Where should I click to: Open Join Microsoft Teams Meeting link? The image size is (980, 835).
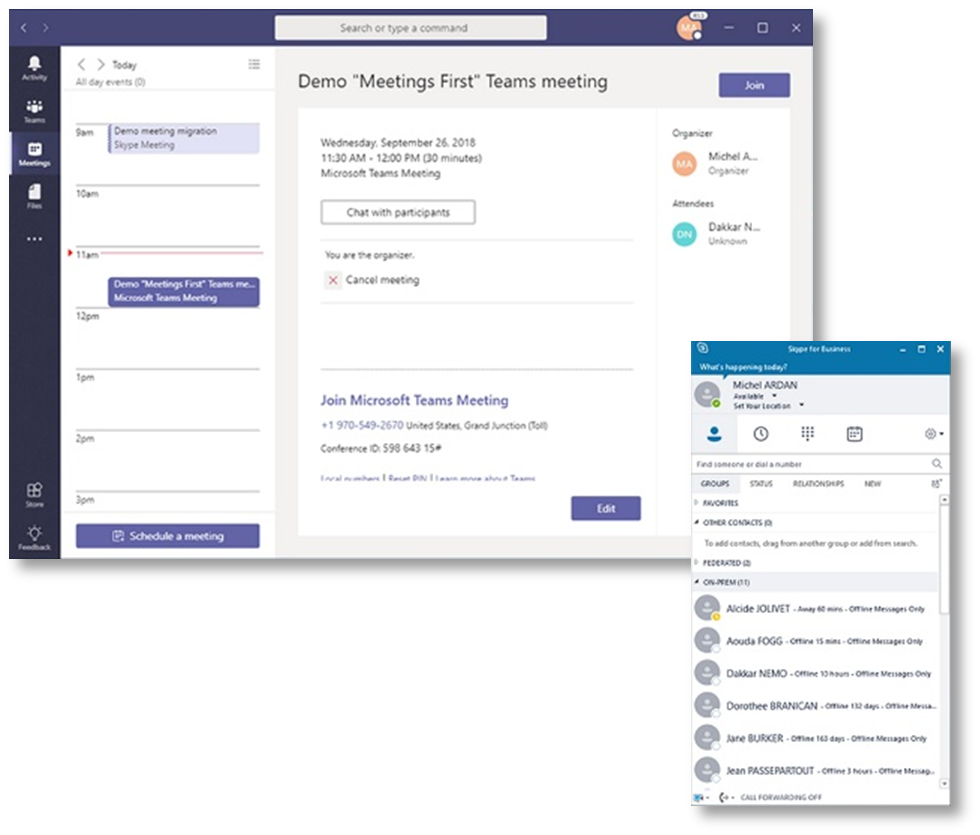414,400
